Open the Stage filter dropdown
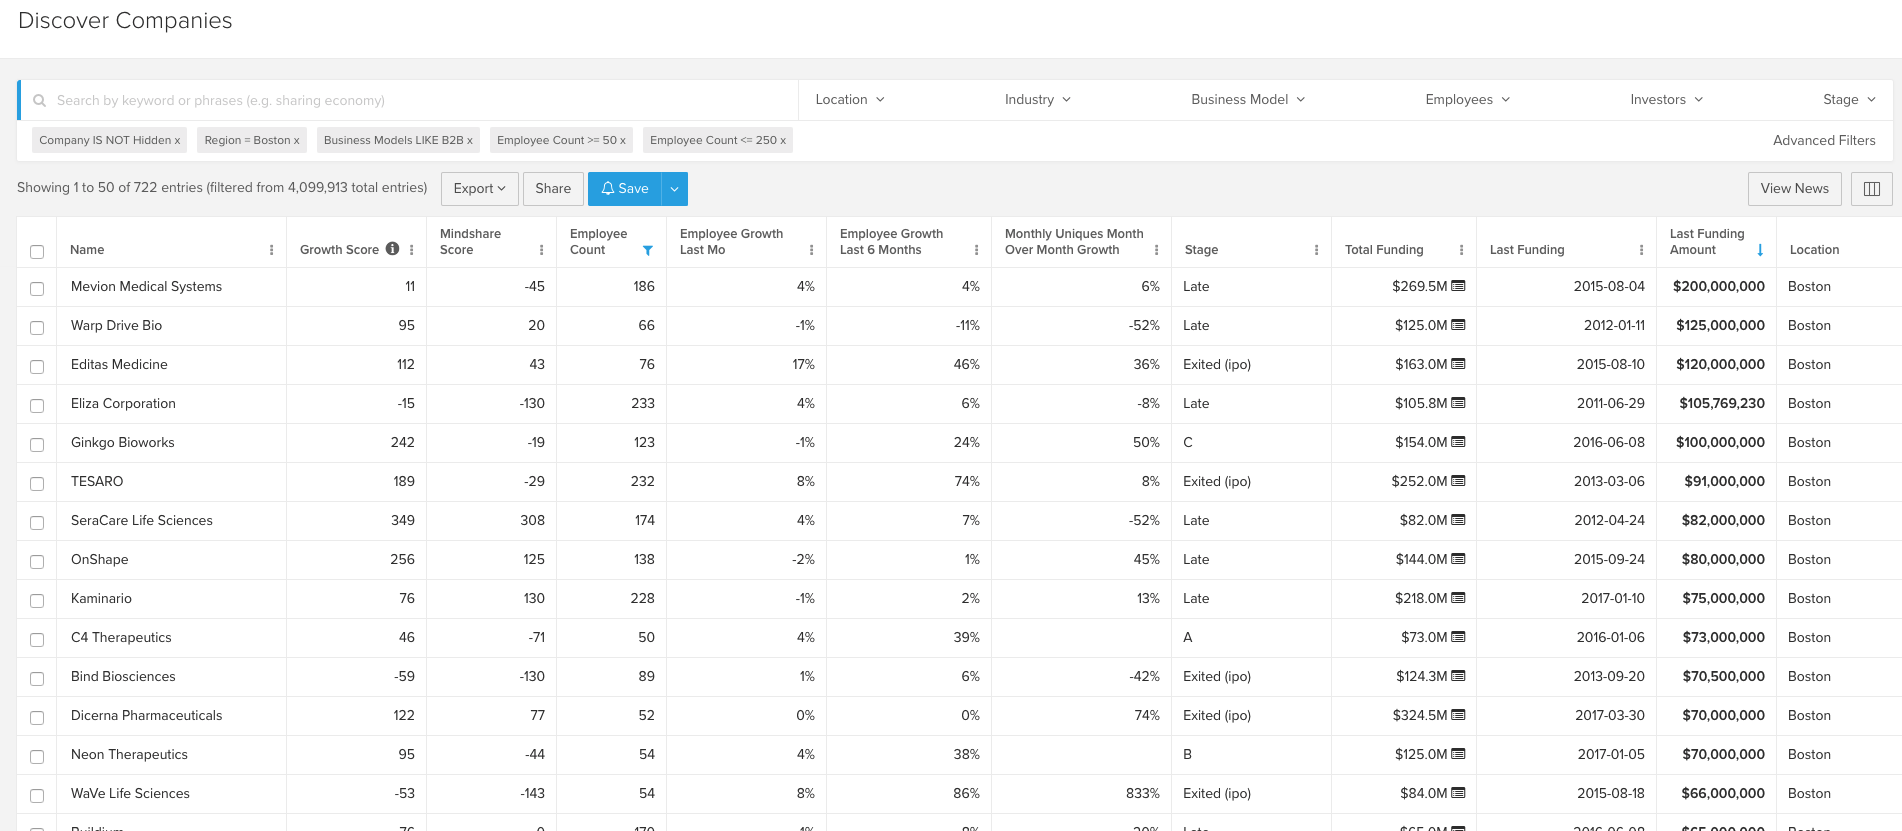1902x831 pixels. (x=1849, y=100)
